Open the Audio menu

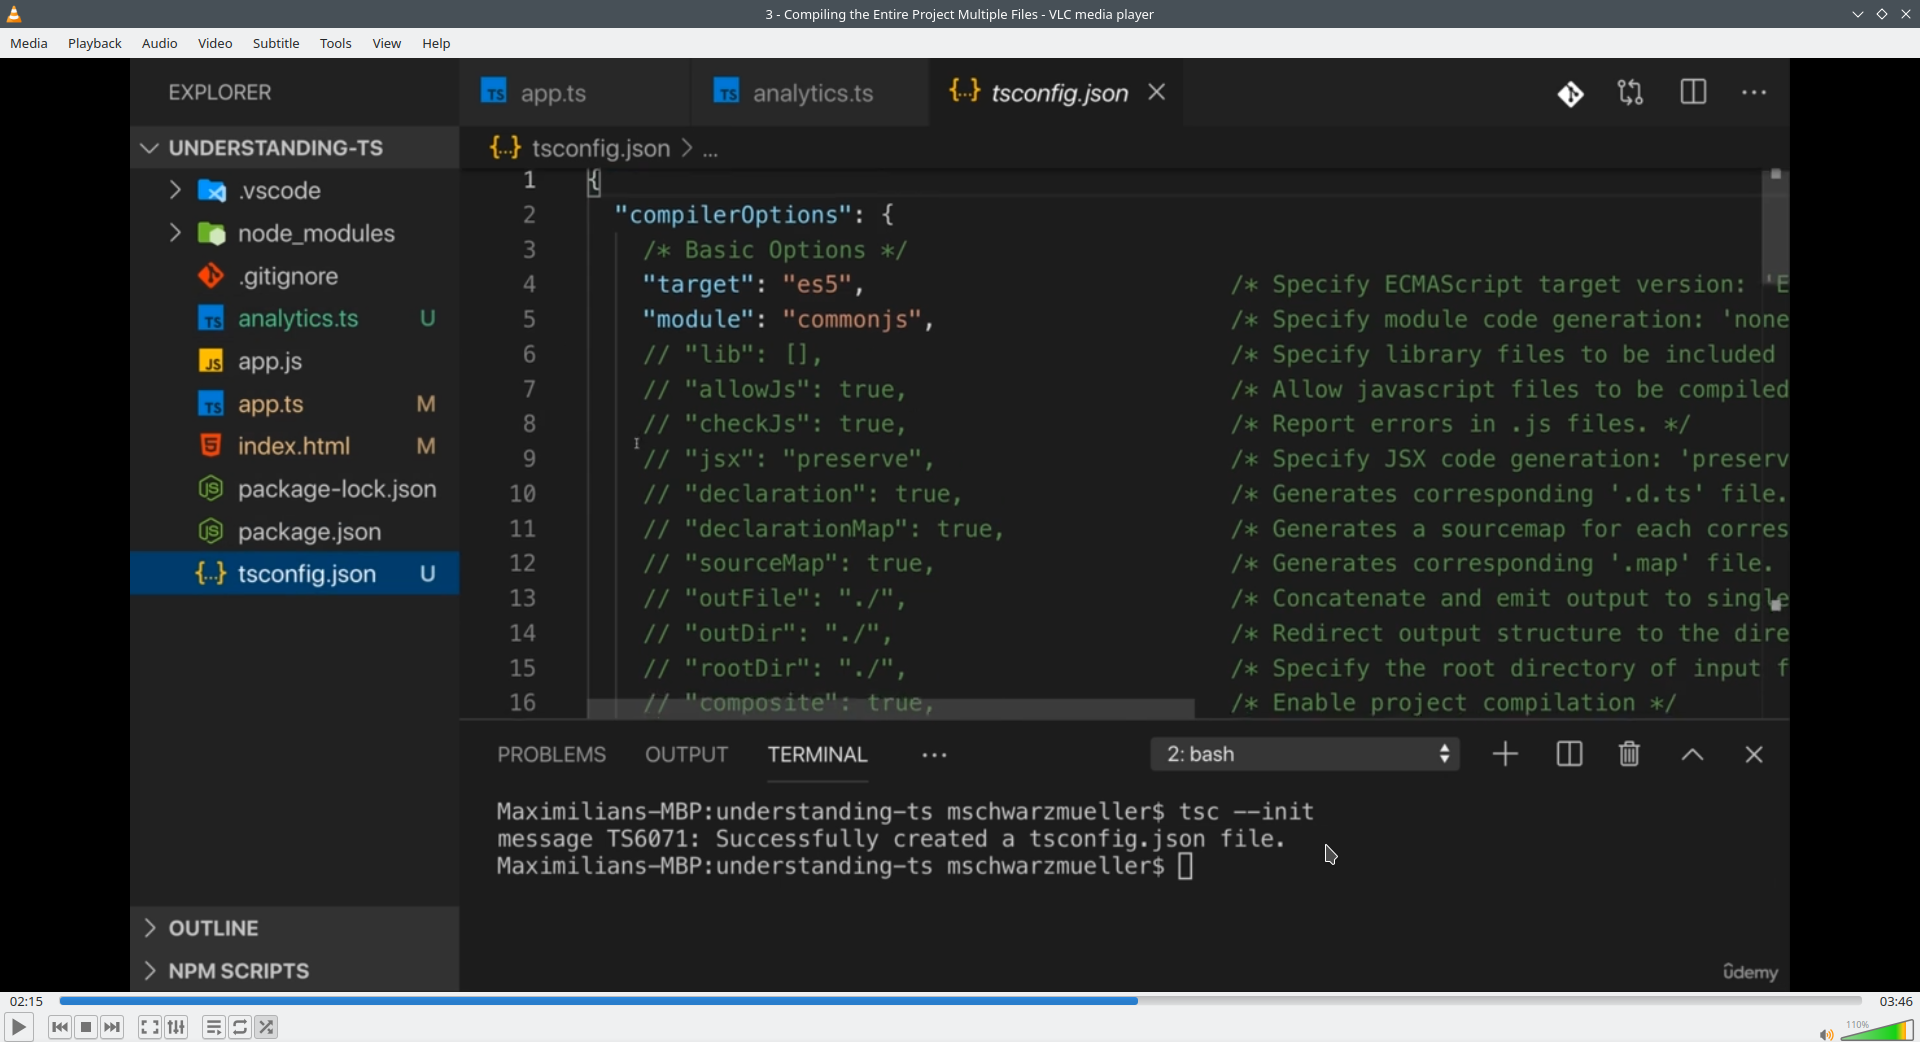click(x=160, y=44)
